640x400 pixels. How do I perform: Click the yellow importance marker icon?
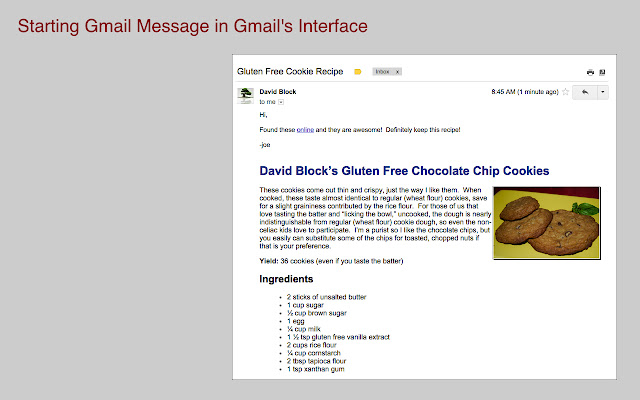click(x=358, y=72)
